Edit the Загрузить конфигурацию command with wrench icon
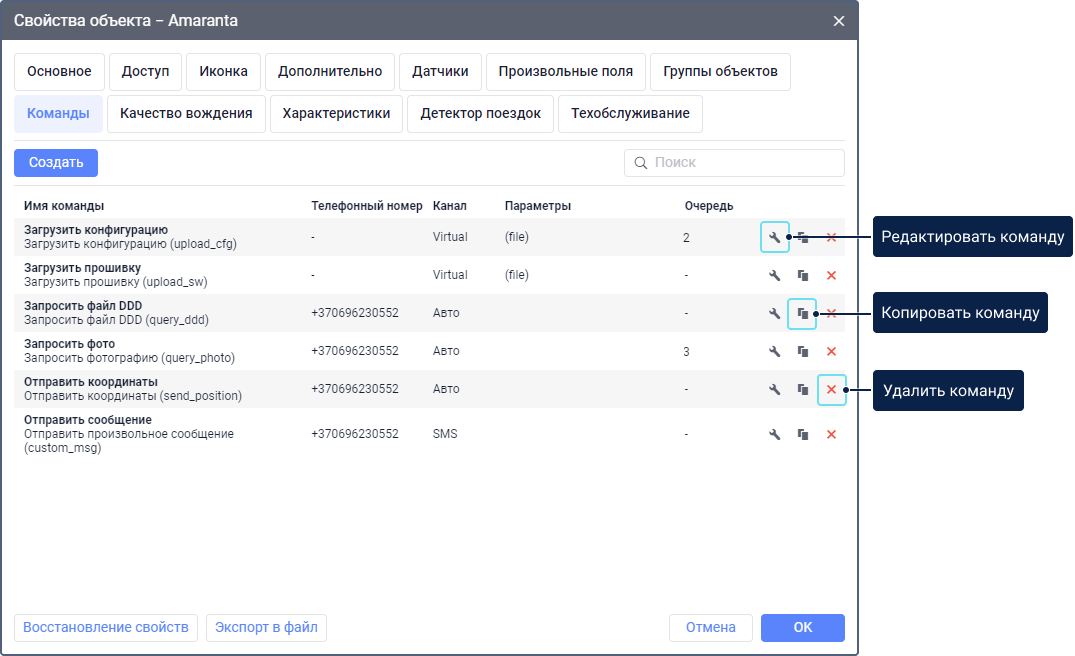The height and width of the screenshot is (656, 1075). click(x=774, y=237)
